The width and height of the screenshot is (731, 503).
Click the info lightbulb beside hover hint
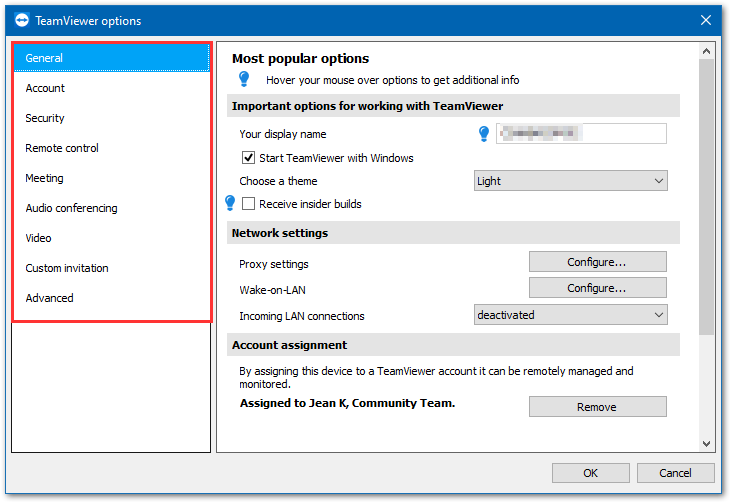point(243,79)
